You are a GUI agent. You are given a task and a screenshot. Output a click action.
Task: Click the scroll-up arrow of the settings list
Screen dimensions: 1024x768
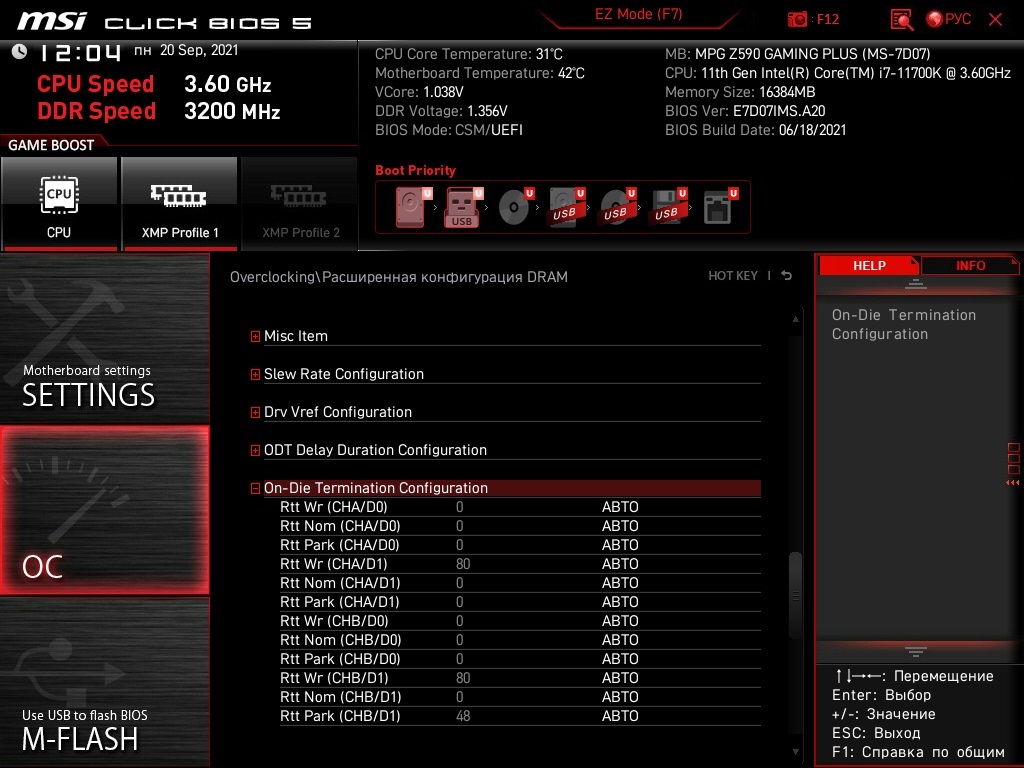[x=795, y=319]
